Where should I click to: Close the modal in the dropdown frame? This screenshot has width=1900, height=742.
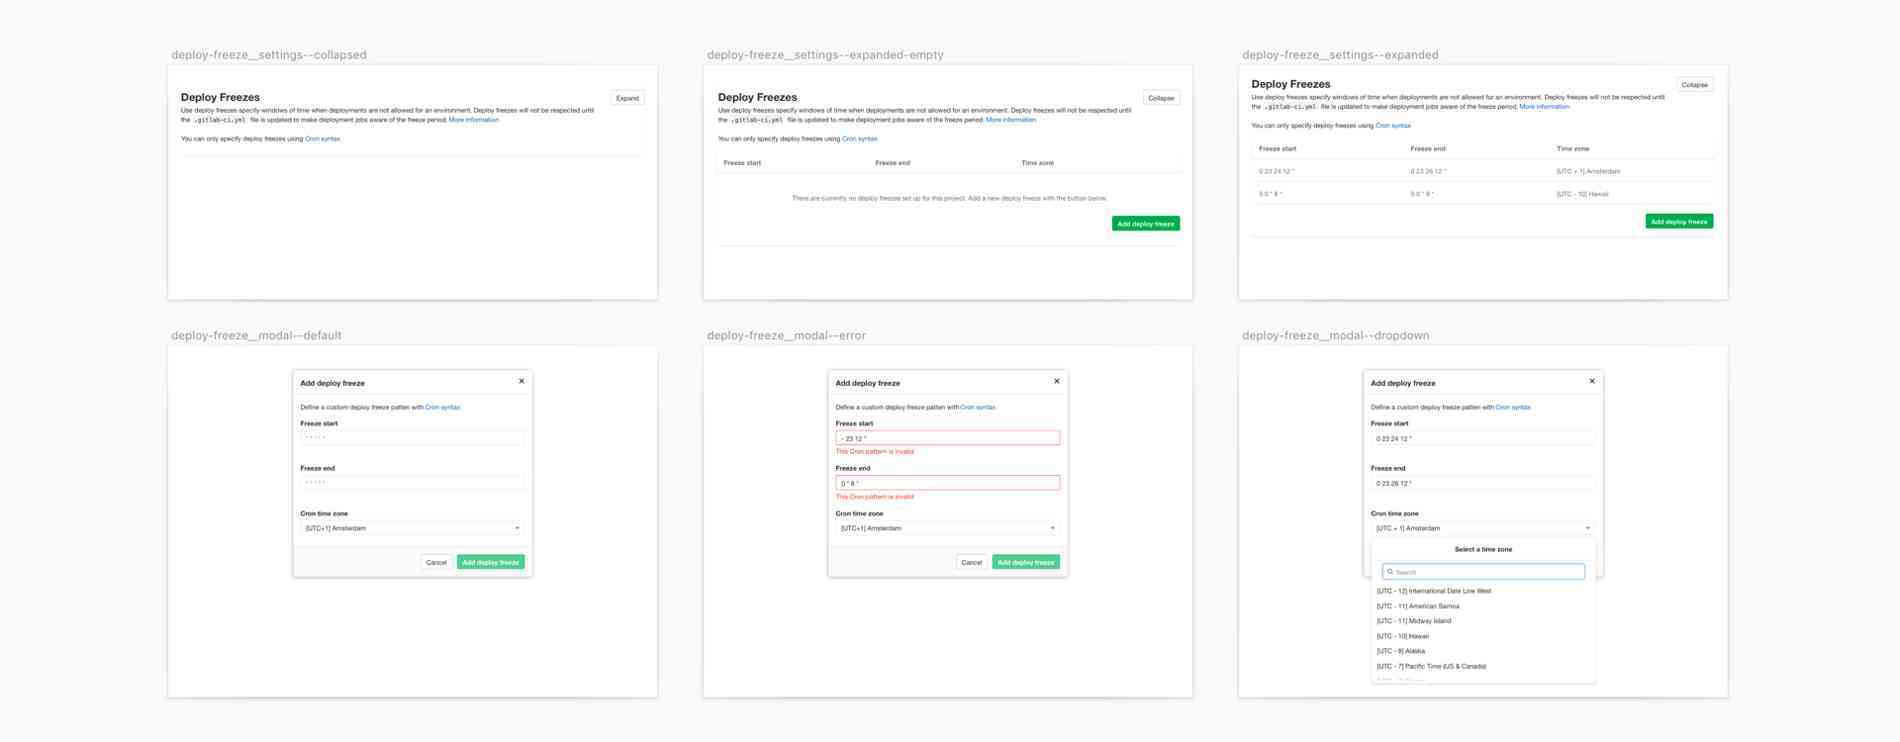1592,381
